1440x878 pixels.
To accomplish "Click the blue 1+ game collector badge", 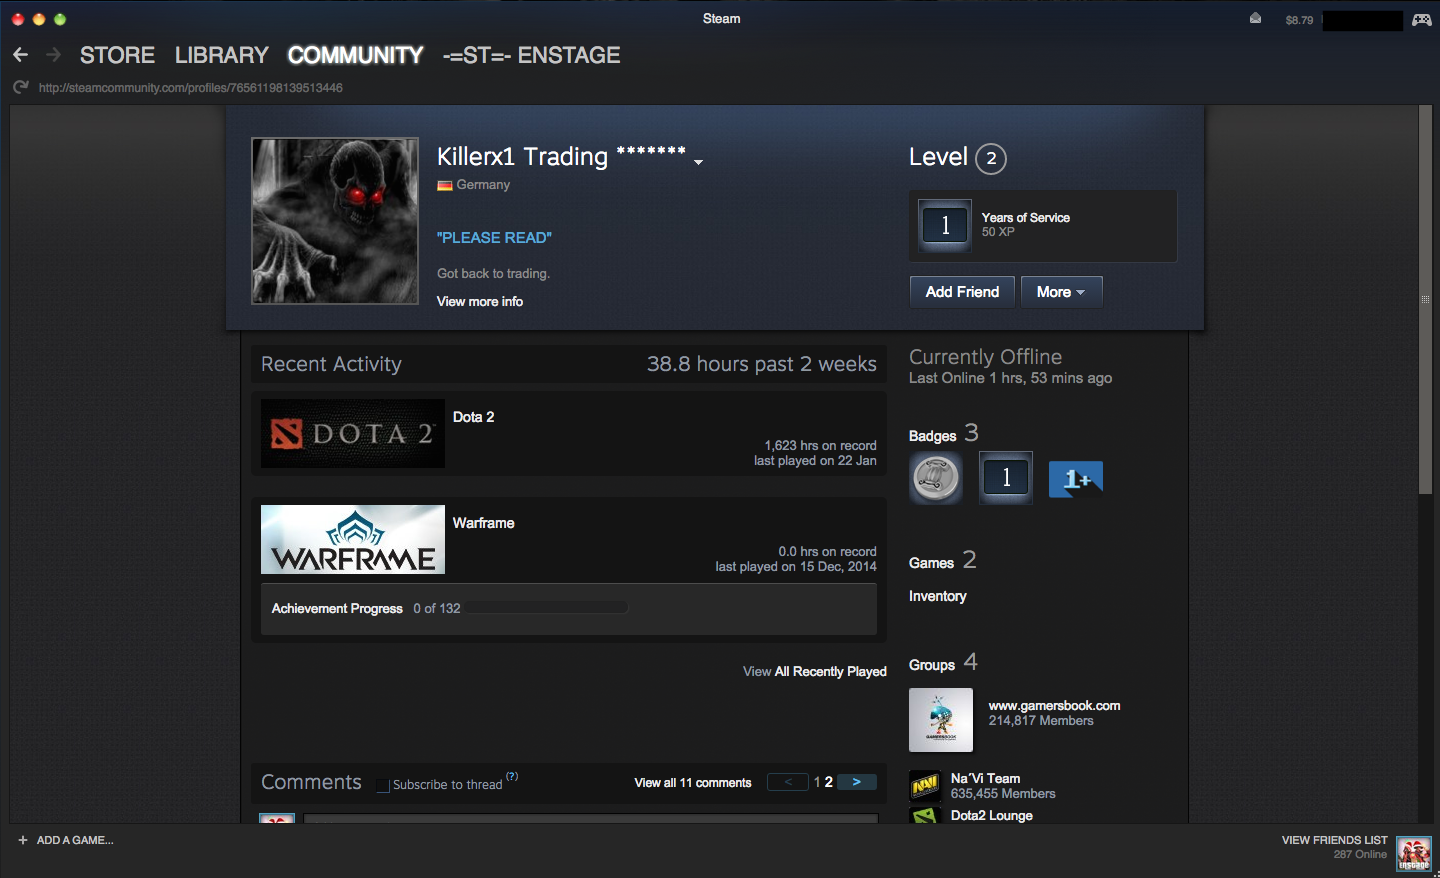I will [1075, 479].
